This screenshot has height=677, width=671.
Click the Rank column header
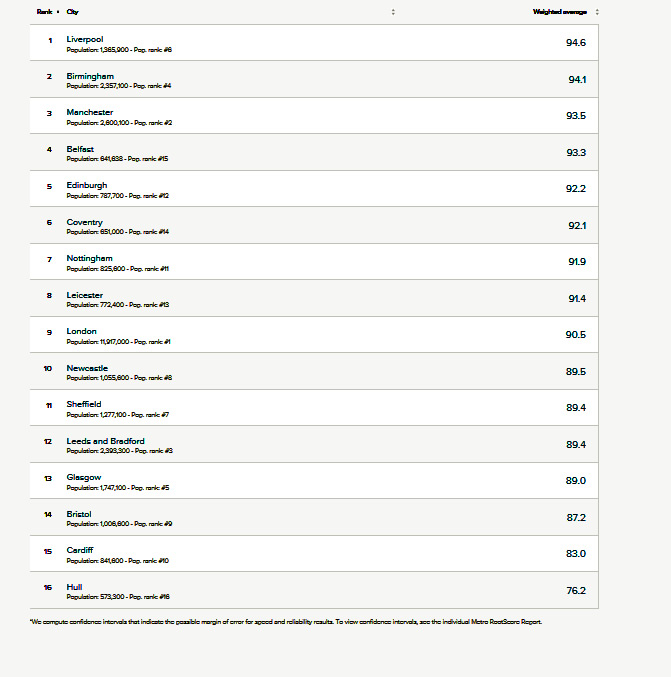pyautogui.click(x=44, y=12)
